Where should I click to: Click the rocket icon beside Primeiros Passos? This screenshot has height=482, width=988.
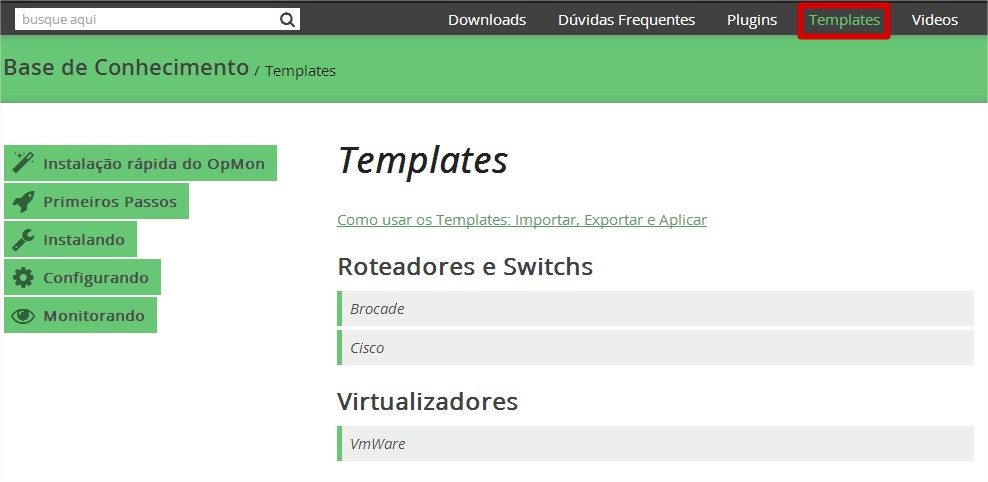click(x=23, y=201)
